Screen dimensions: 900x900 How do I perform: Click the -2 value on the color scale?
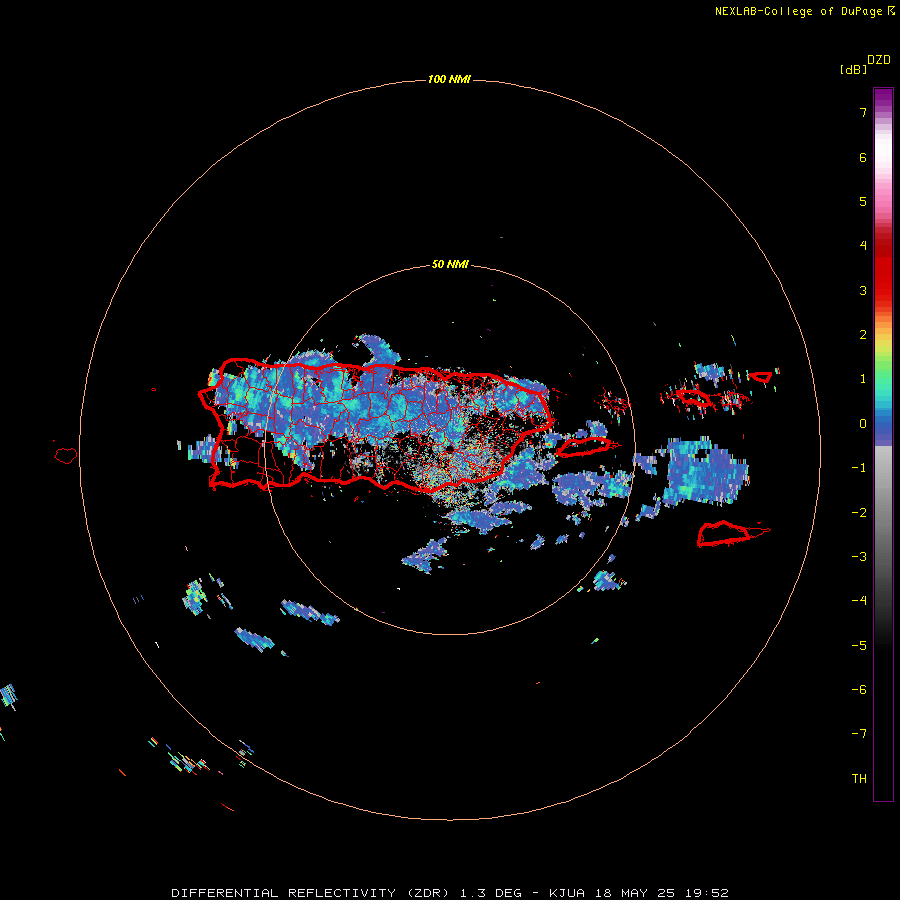[859, 513]
